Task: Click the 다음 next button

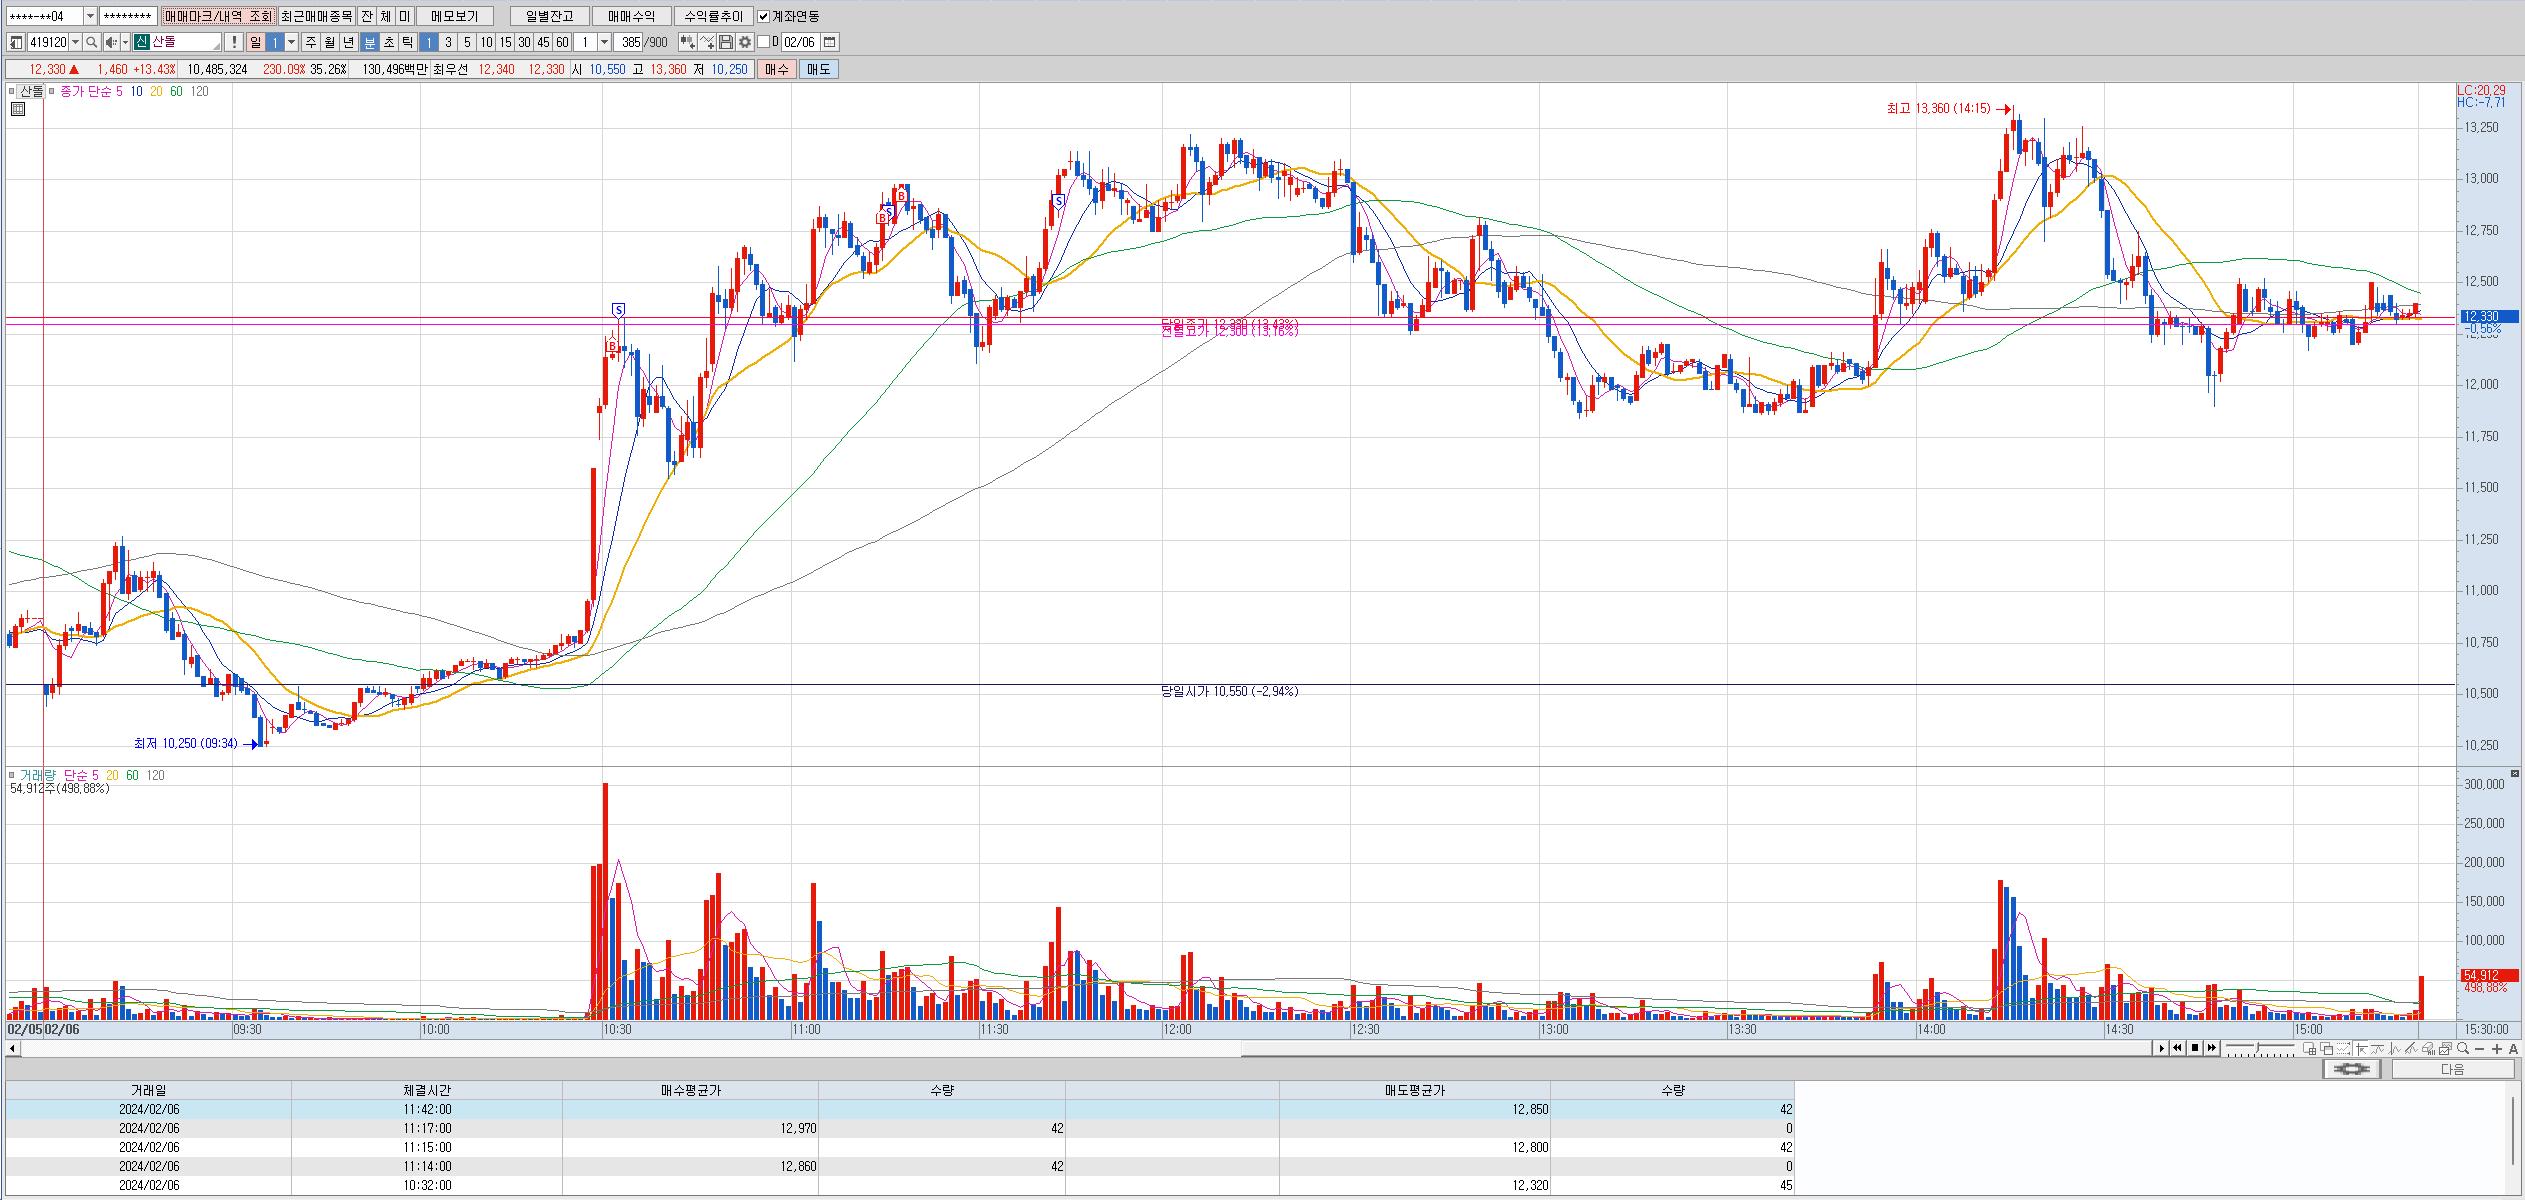Action: coord(2452,1069)
